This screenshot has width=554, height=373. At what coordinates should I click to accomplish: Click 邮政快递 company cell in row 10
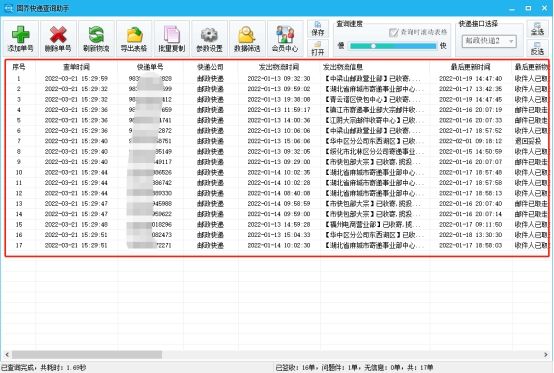[x=211, y=172]
